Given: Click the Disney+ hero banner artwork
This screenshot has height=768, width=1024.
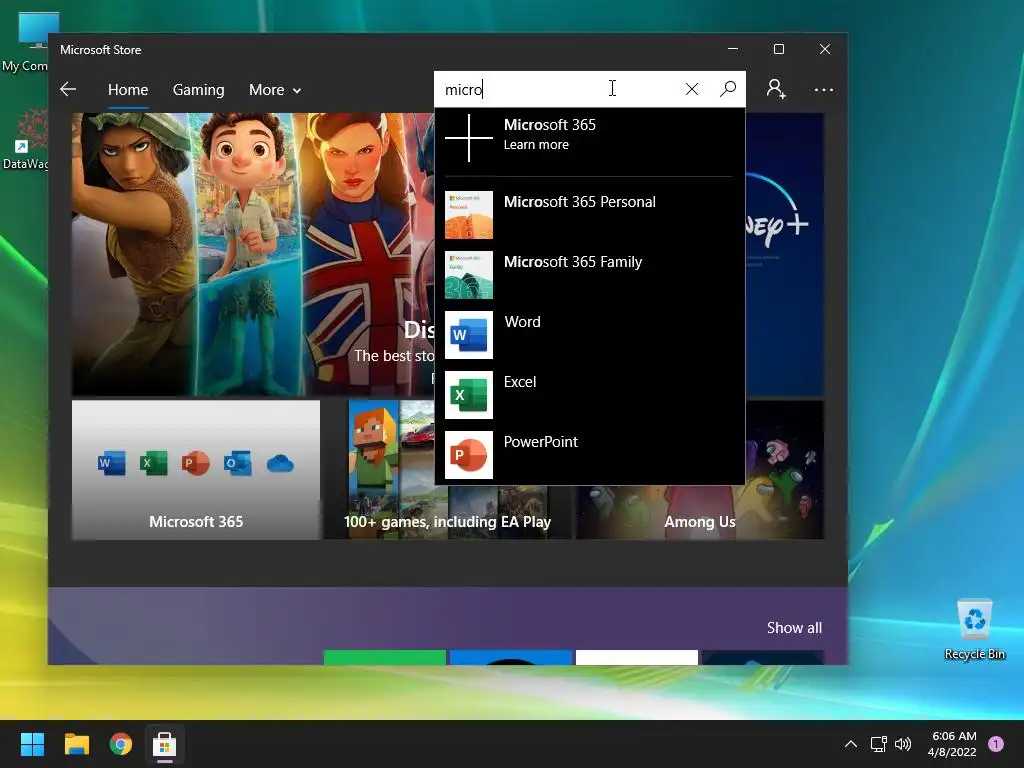Looking at the screenshot, I should pos(253,255).
